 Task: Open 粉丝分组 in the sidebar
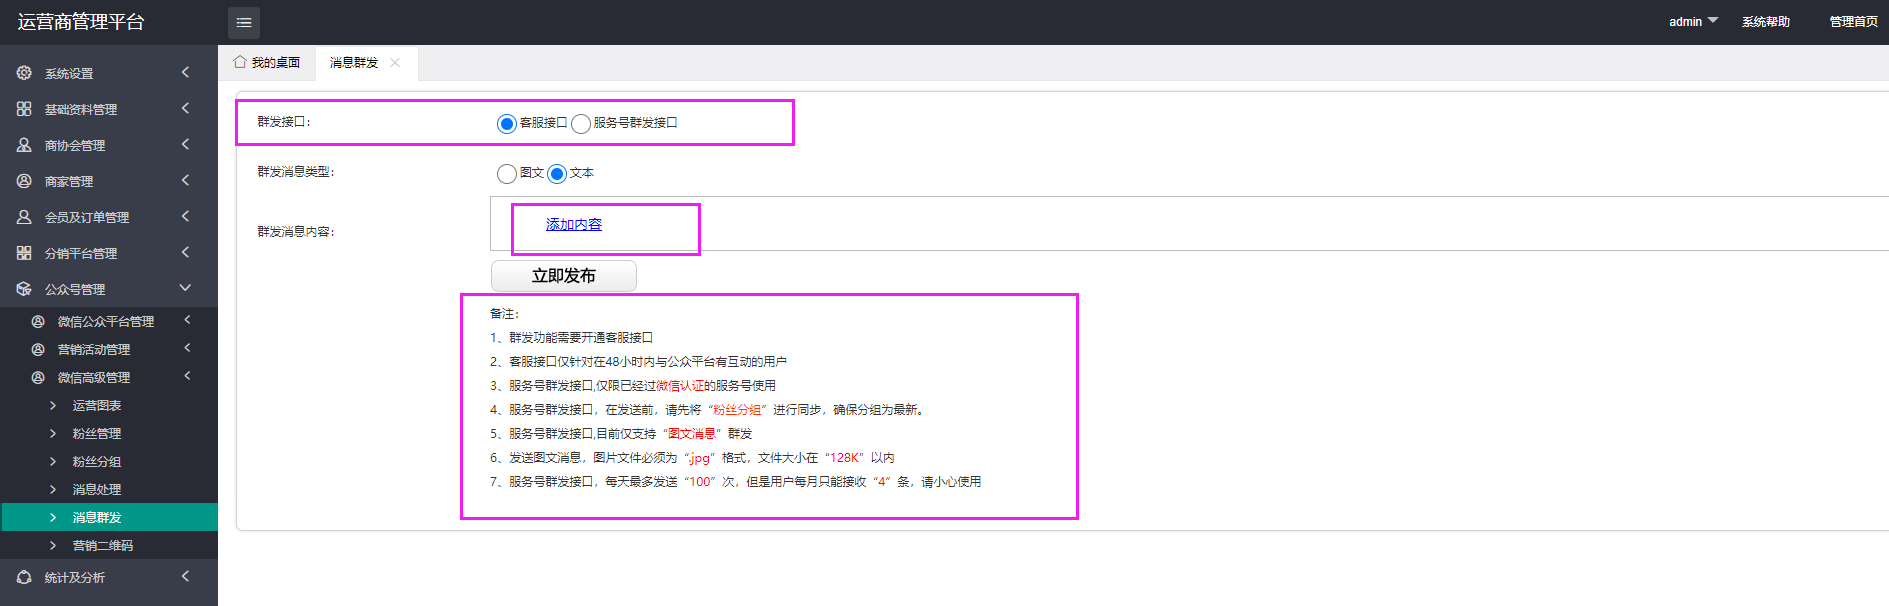[x=97, y=461]
